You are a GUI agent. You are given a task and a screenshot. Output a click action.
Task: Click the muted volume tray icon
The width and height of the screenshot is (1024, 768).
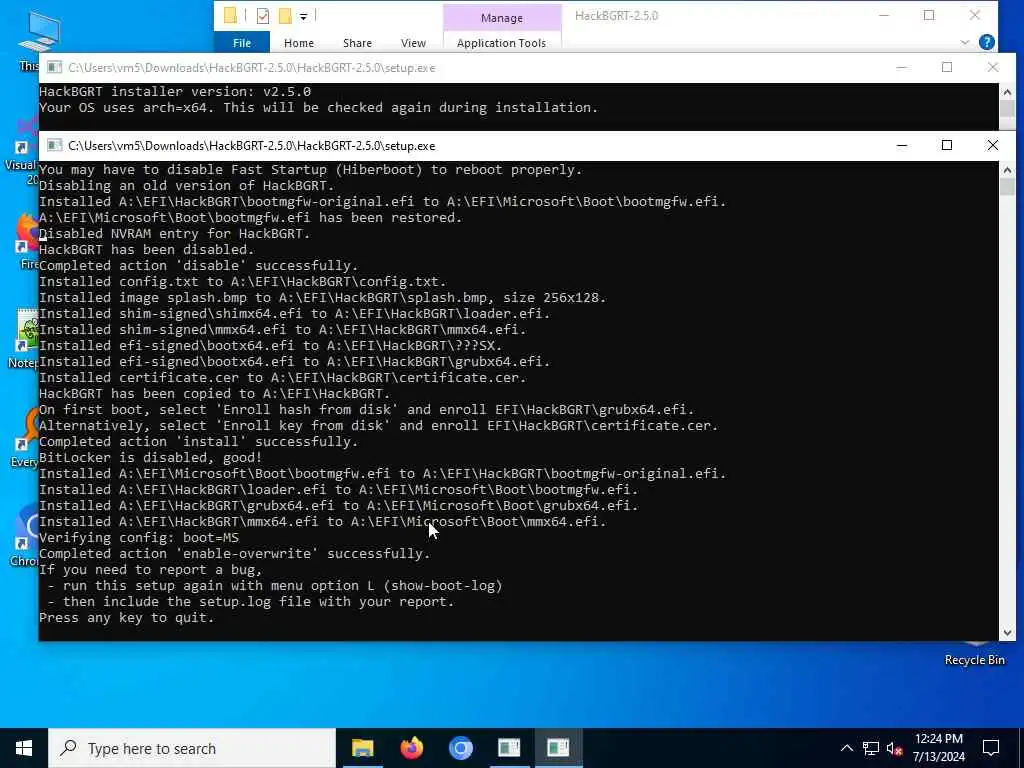click(895, 748)
